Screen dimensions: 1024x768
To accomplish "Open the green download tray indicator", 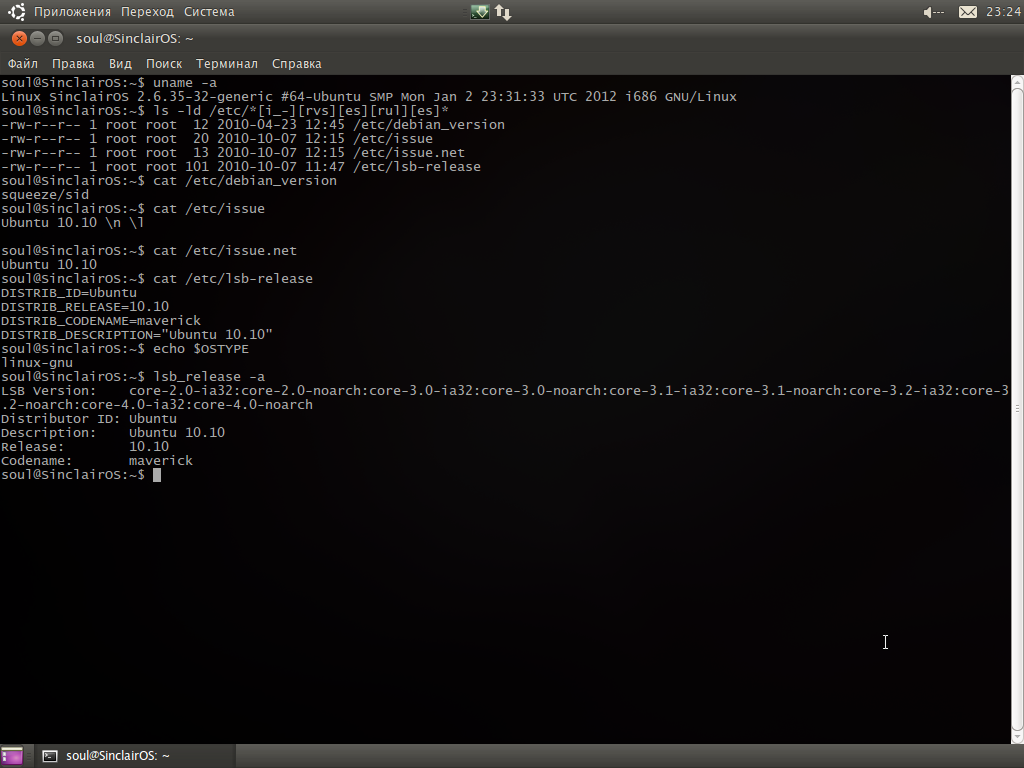I will point(479,12).
